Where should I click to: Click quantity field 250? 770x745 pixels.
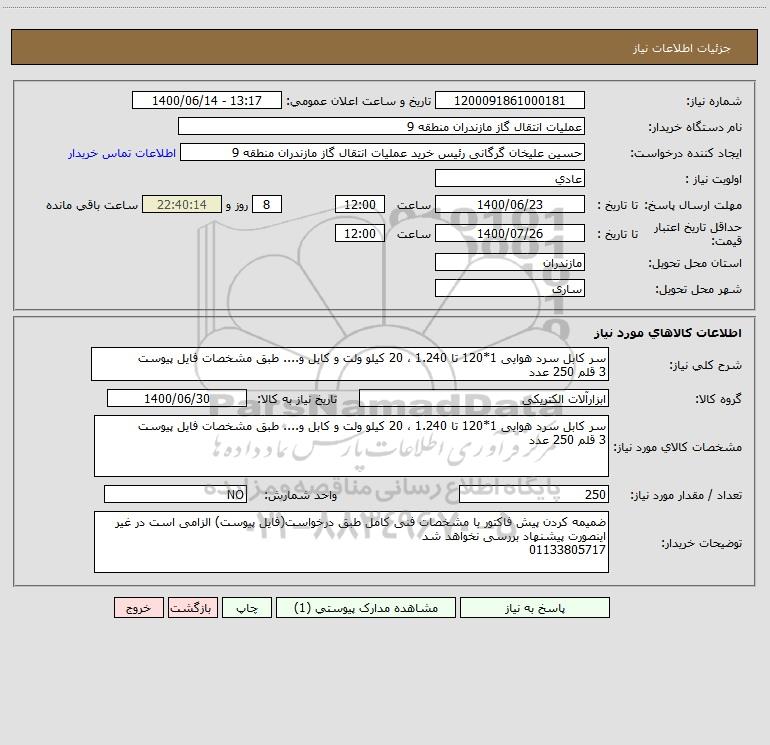[534, 494]
